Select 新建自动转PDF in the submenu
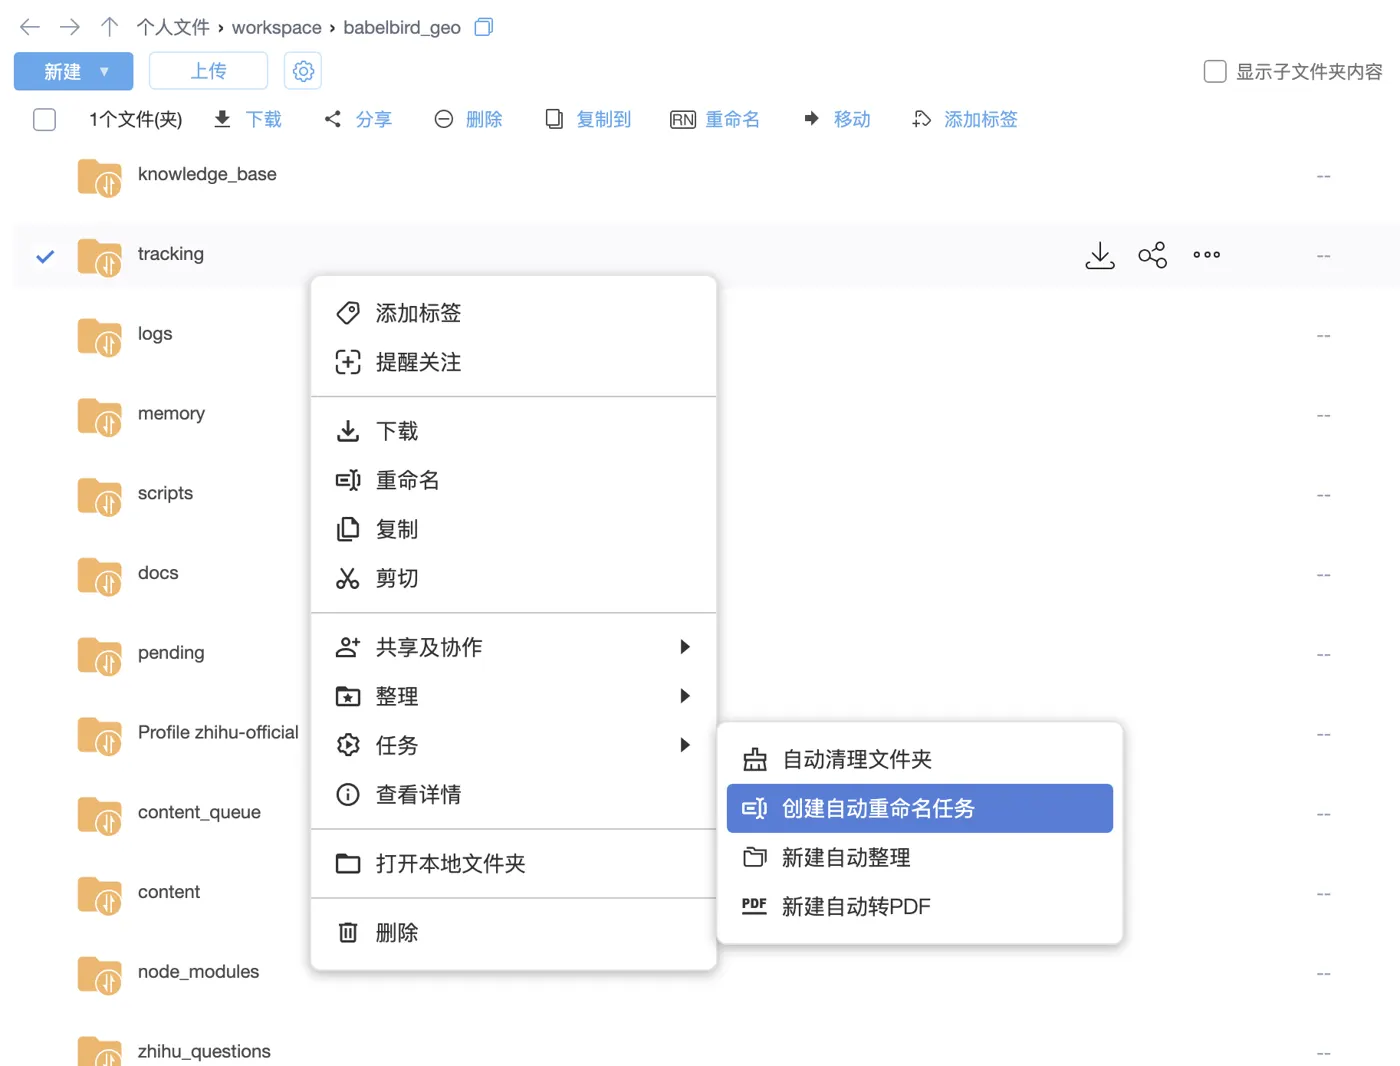Image resolution: width=1400 pixels, height=1066 pixels. point(920,907)
